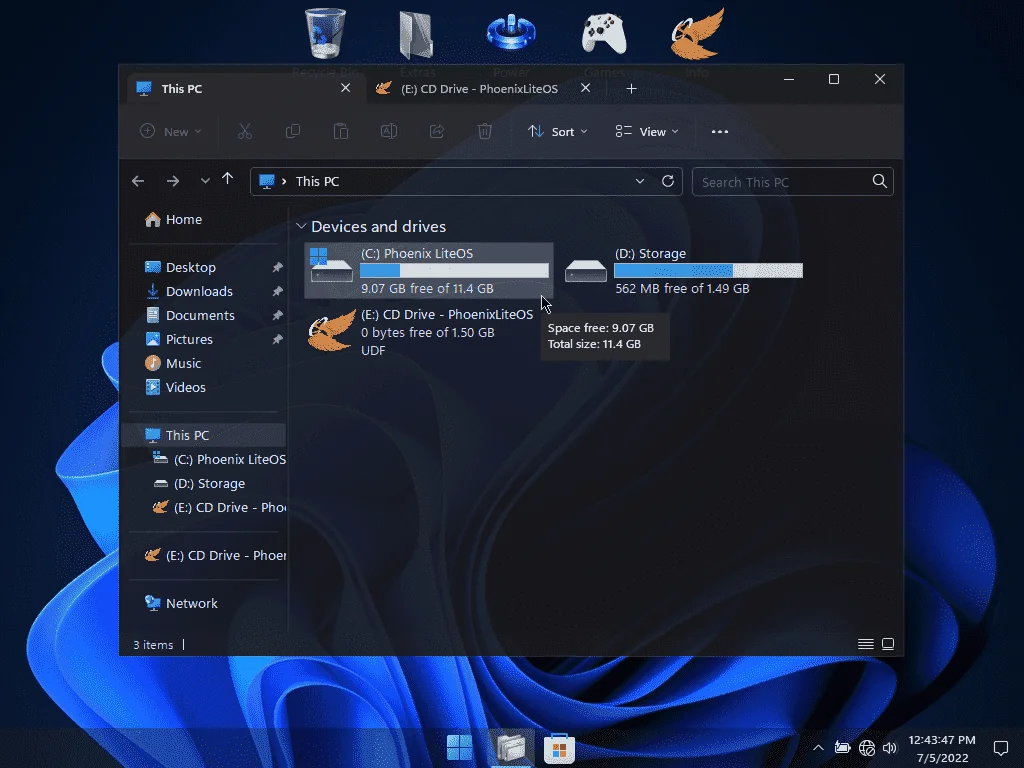Open the View dropdown menu
This screenshot has width=1024, height=768.
647,131
